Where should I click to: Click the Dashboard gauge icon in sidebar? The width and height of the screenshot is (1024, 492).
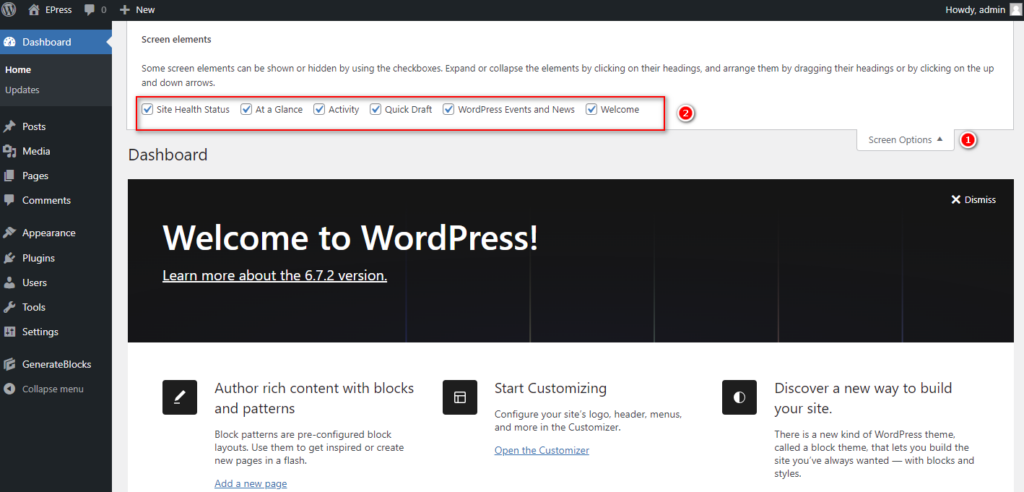9,42
